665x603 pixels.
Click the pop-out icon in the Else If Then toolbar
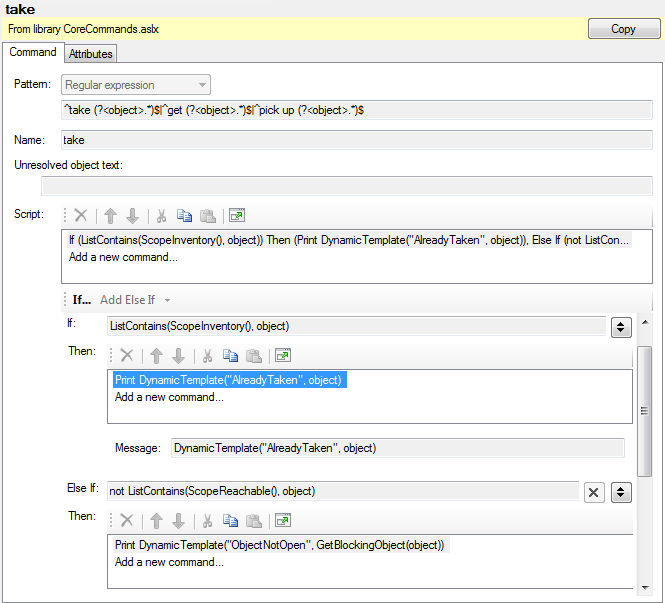[282, 520]
